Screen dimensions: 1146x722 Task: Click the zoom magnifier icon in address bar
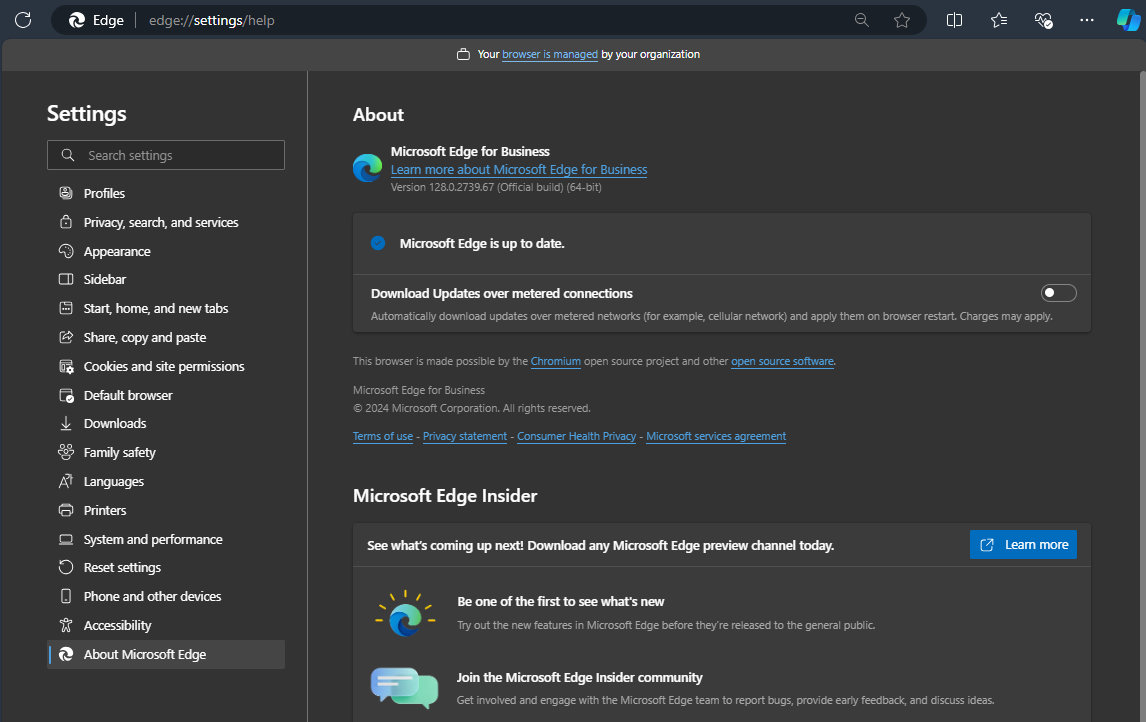861,20
